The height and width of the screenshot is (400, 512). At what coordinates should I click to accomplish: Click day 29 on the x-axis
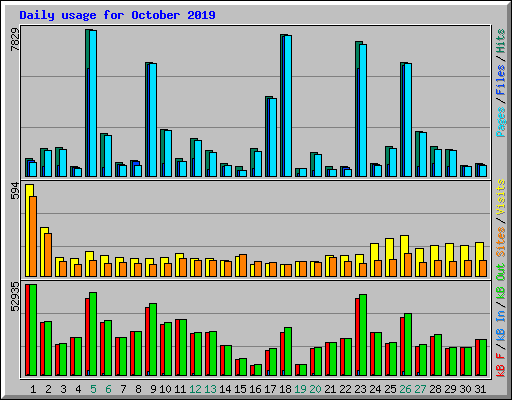(450, 389)
